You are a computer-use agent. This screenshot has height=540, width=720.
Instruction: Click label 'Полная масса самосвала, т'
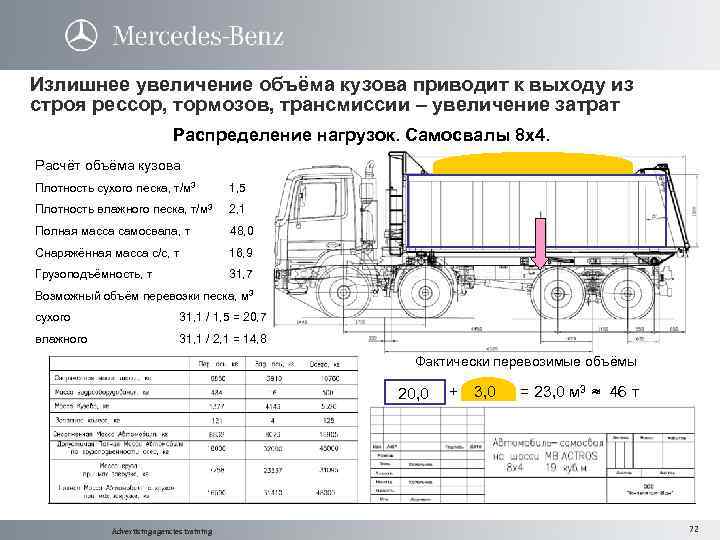(112, 231)
